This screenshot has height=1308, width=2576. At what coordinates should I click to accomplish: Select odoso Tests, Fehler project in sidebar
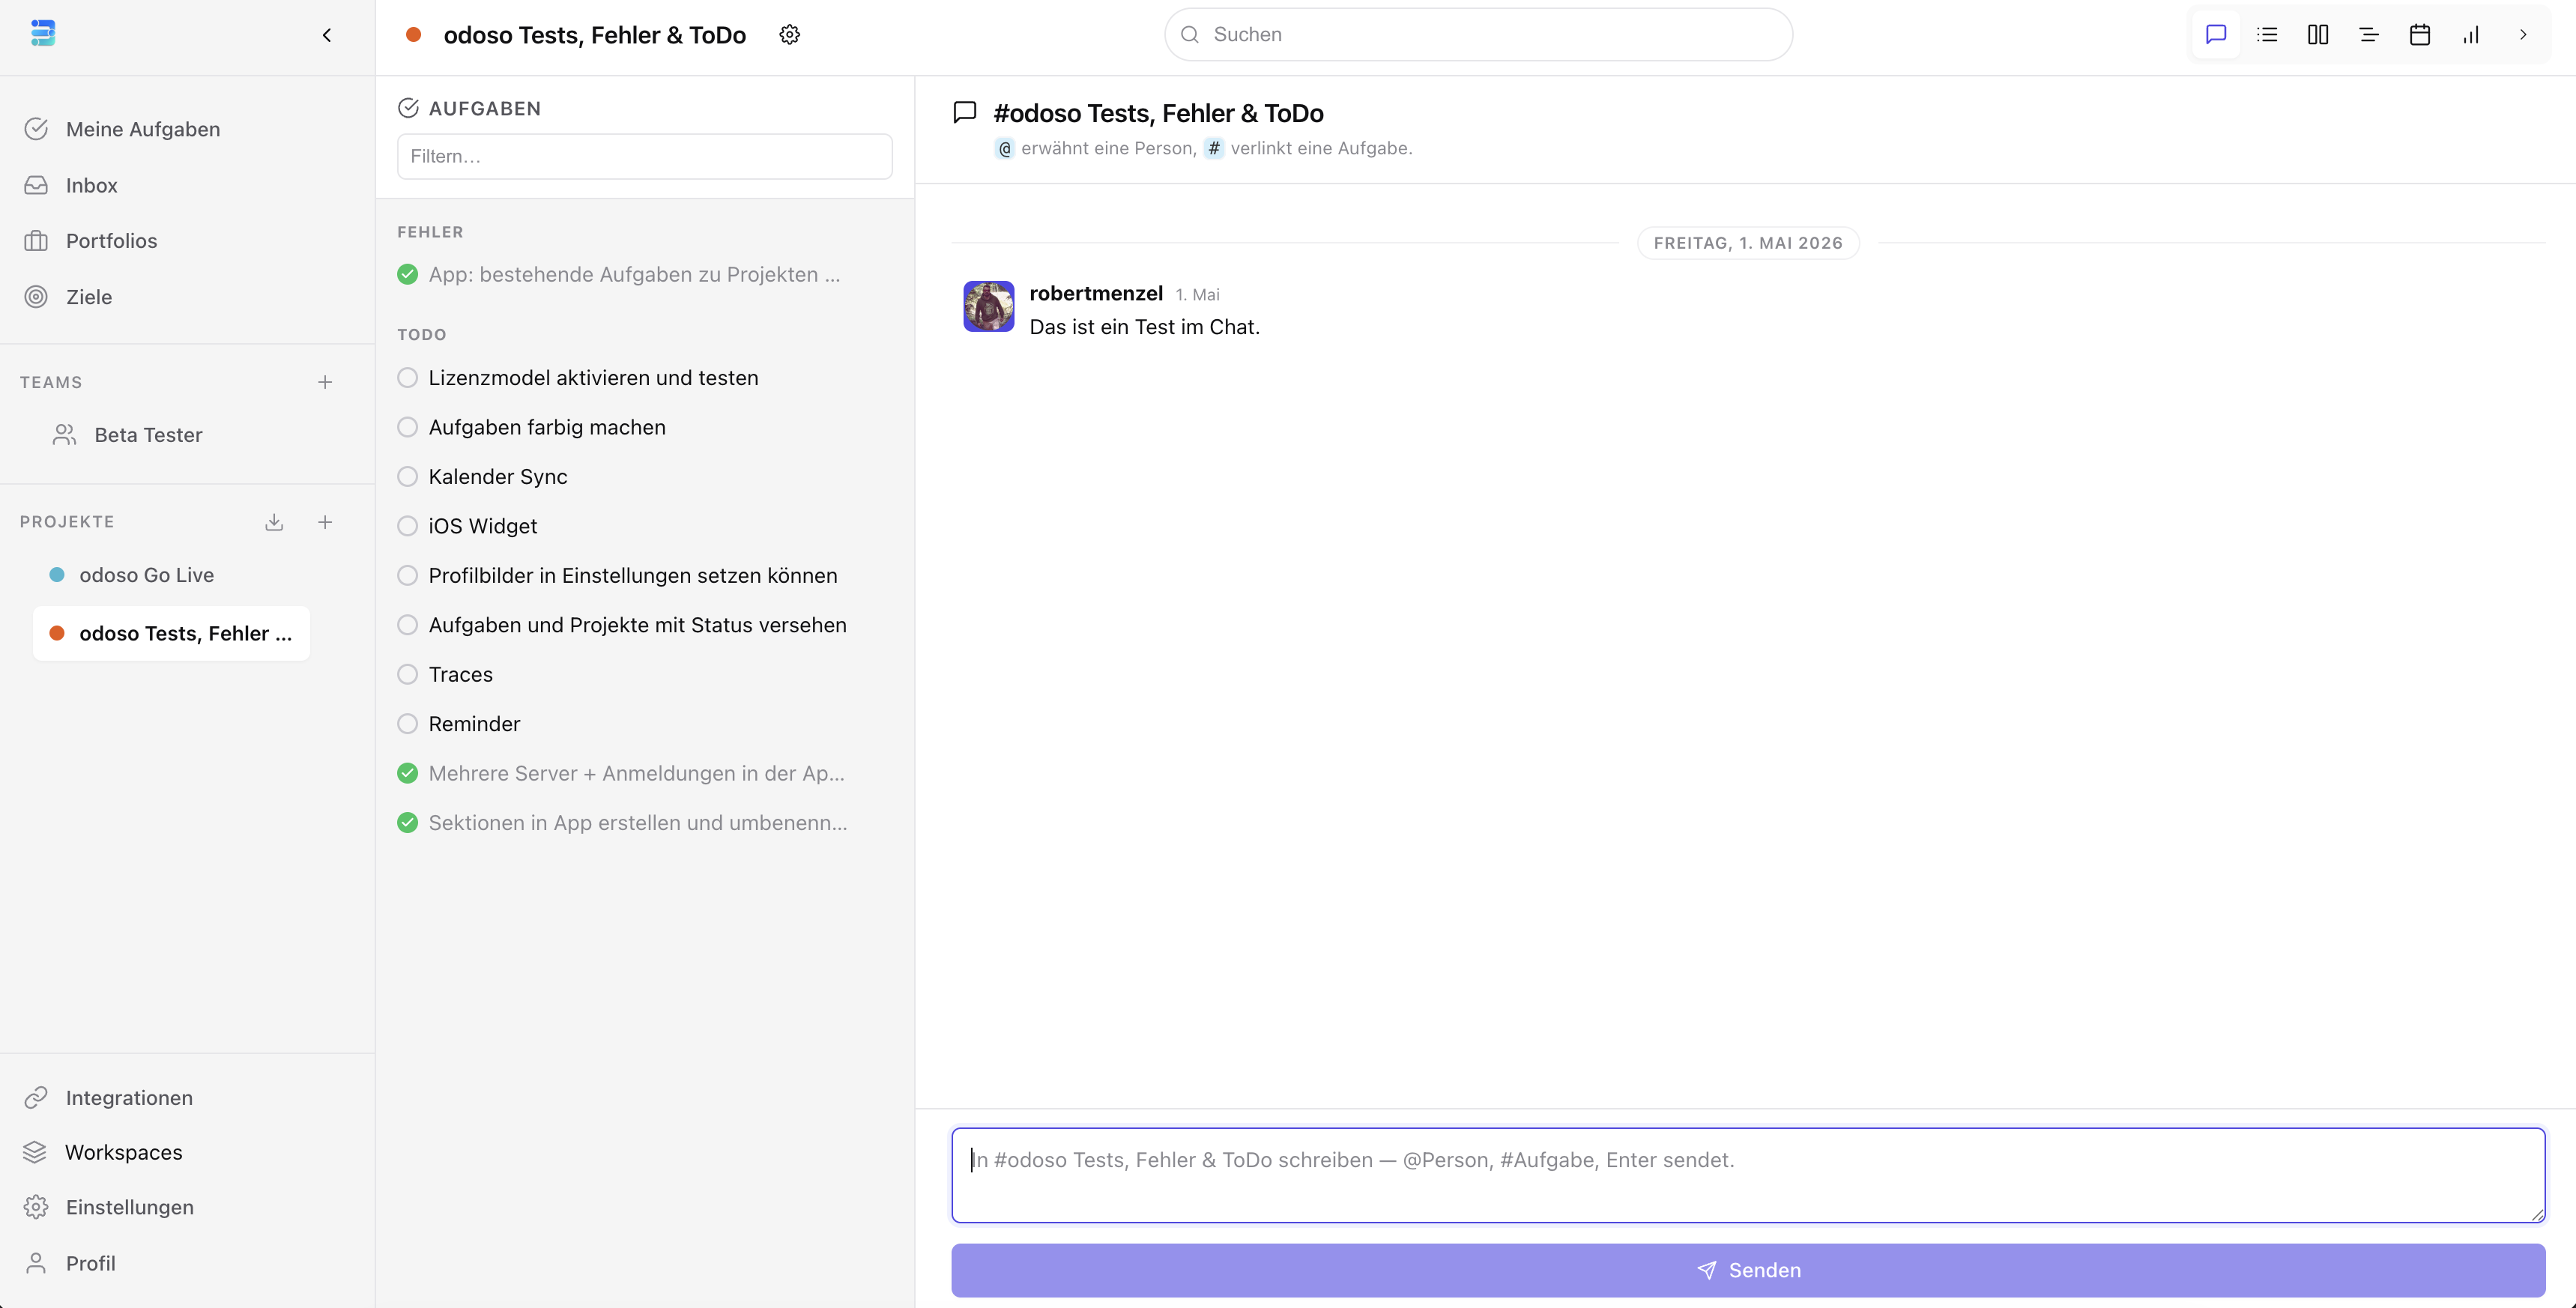click(x=171, y=633)
